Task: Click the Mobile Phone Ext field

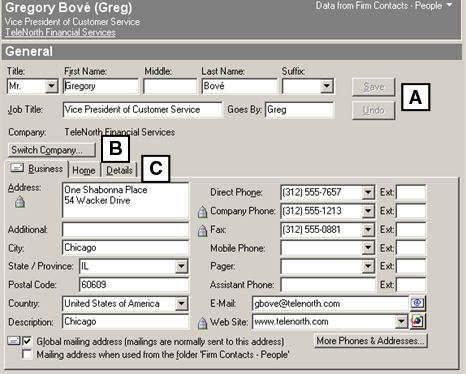Action: coord(411,248)
